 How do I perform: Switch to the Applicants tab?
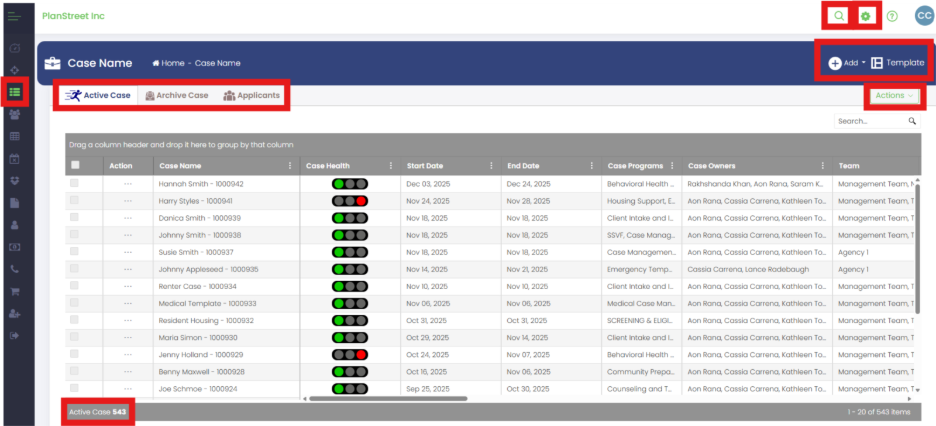pyautogui.click(x=251, y=95)
